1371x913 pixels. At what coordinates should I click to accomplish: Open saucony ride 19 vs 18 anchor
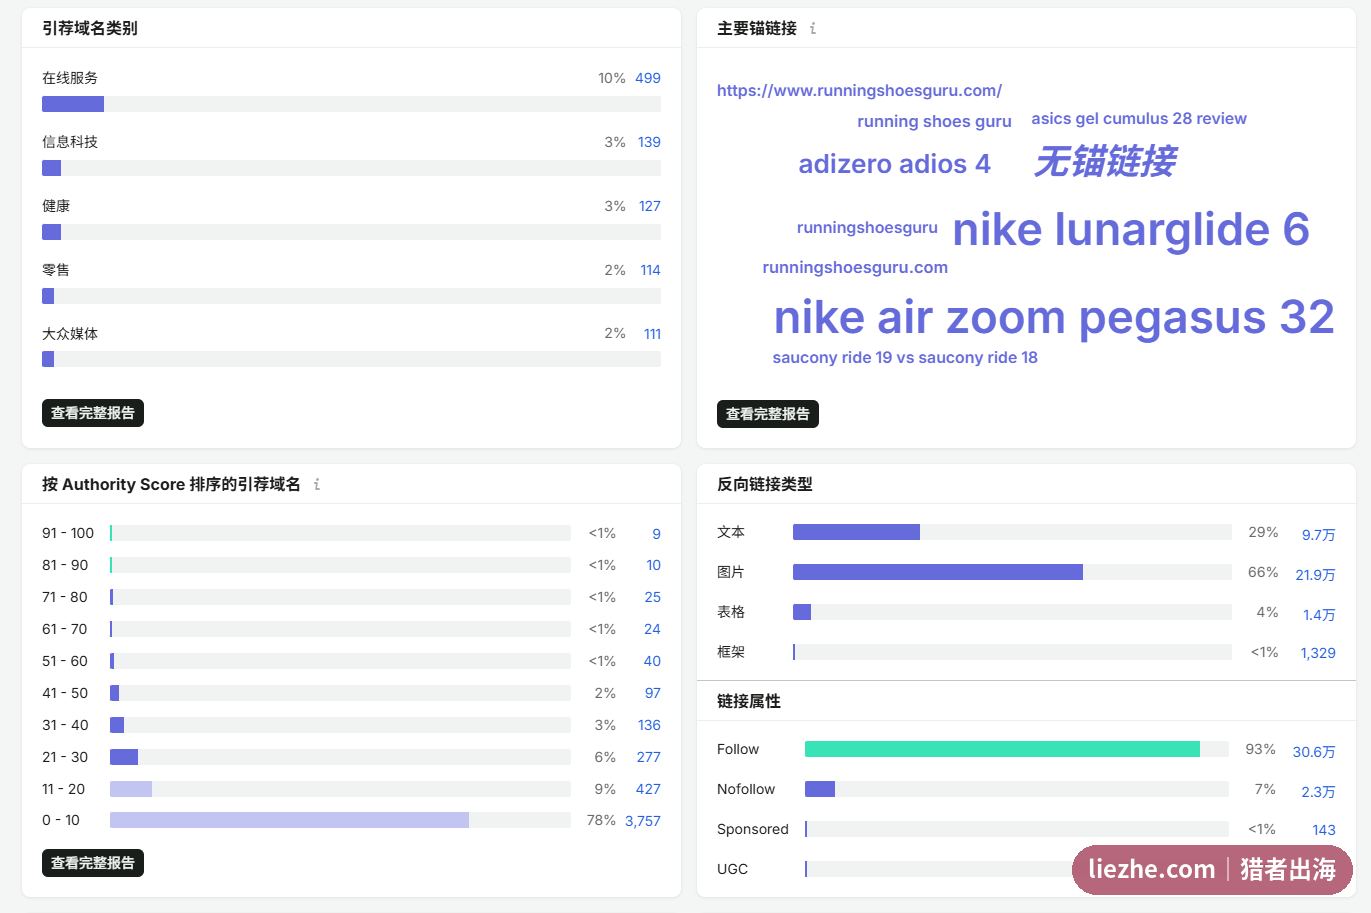(905, 357)
